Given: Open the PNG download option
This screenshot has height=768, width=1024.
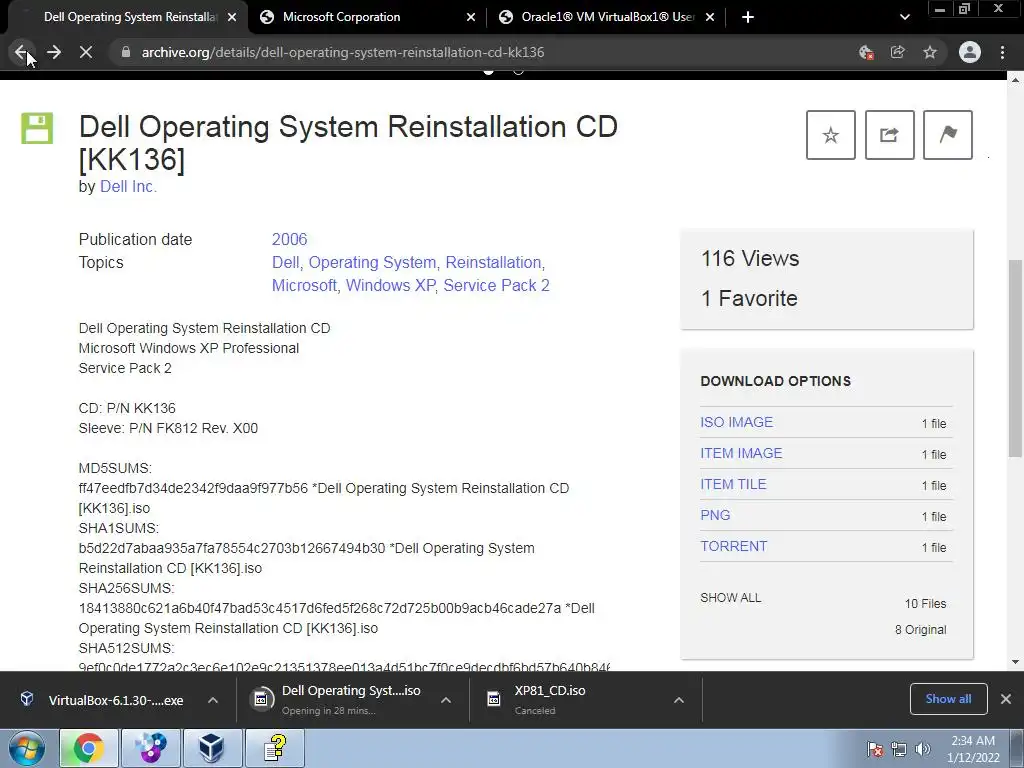Looking at the screenshot, I should coord(715,515).
